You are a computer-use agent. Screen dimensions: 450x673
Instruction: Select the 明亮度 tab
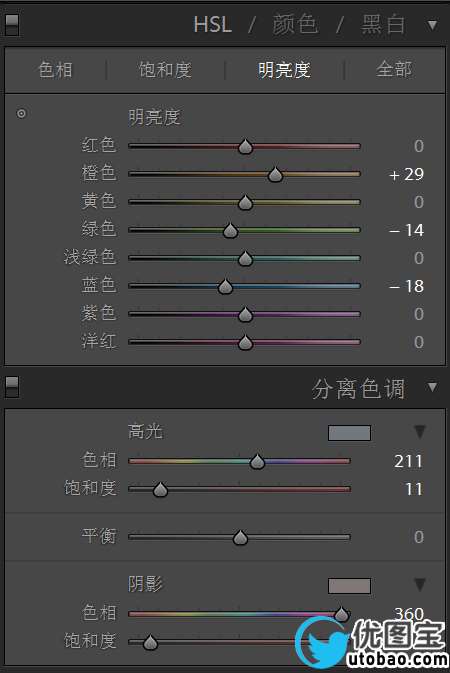[x=284, y=70]
